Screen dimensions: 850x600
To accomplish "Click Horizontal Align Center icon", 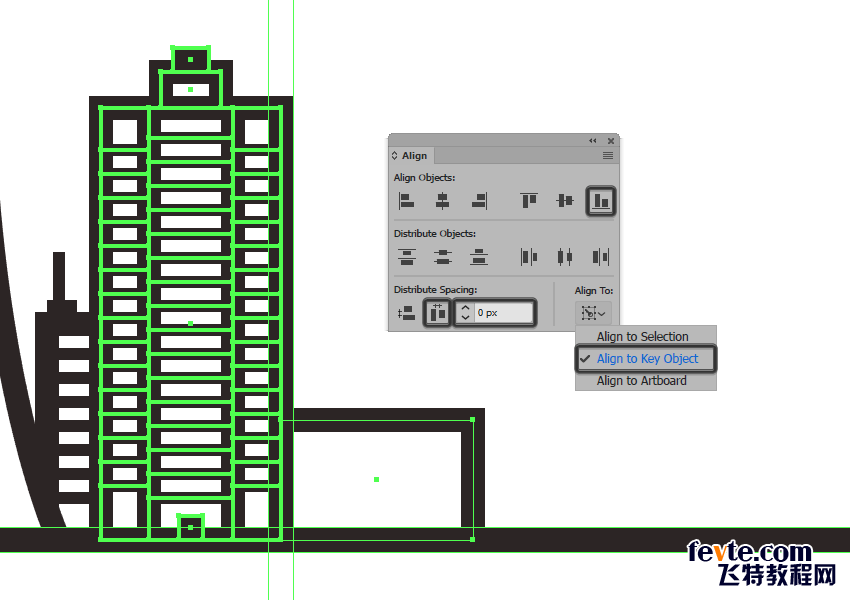I will 442,201.
